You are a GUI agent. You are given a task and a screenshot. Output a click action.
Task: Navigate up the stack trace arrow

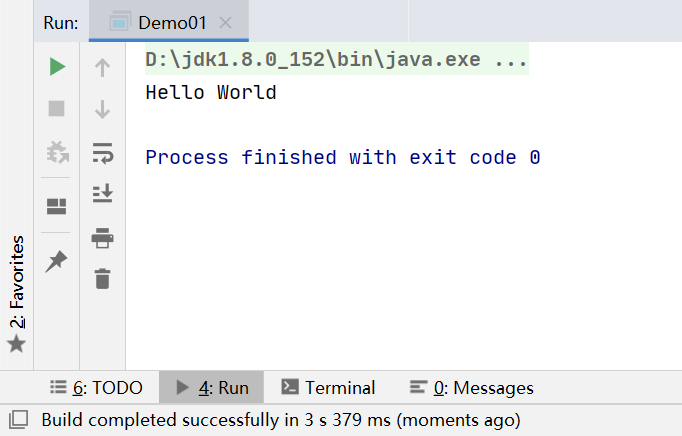tap(102, 68)
